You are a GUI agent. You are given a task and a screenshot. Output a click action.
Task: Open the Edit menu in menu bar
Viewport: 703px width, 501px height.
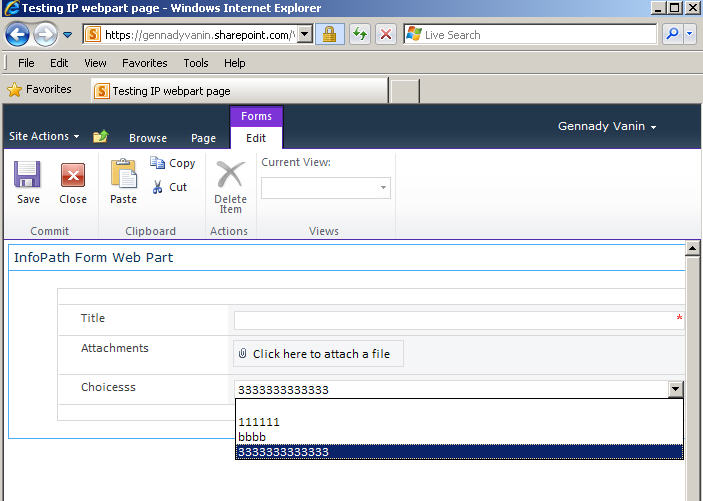(59, 63)
